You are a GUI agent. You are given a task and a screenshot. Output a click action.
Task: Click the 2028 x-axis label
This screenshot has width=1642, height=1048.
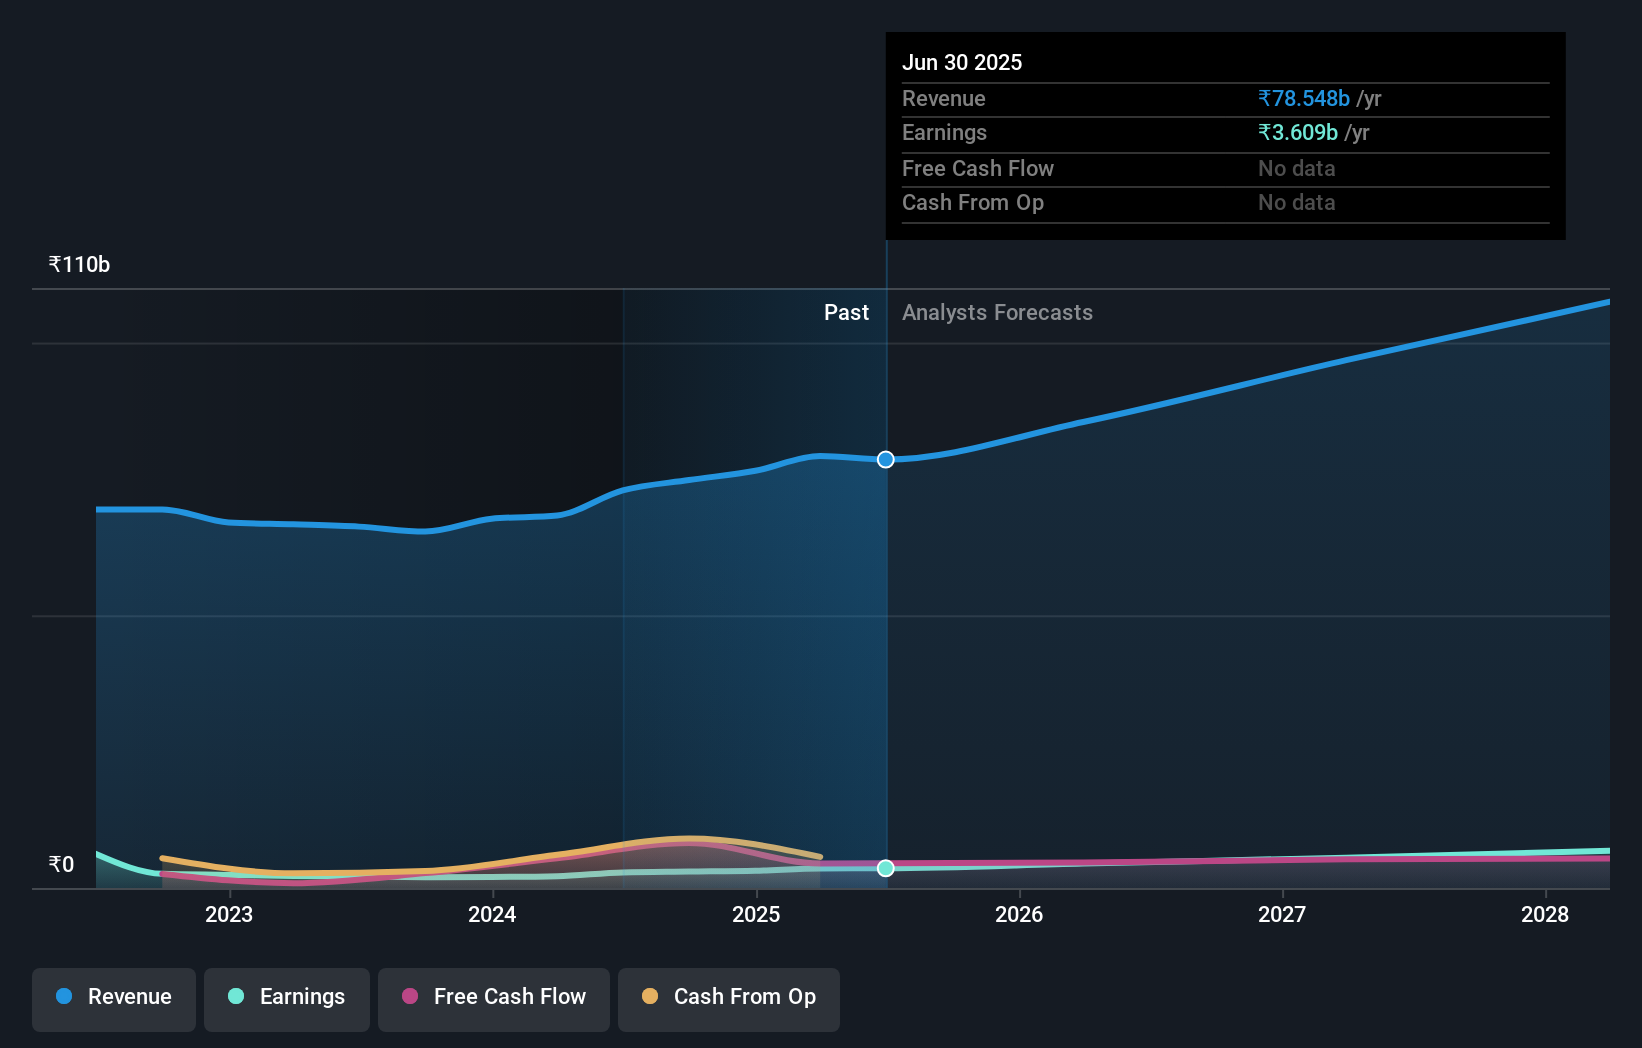(1545, 914)
